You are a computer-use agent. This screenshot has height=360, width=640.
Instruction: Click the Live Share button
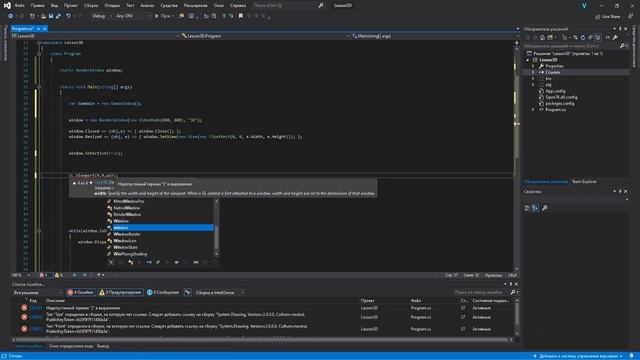[608, 16]
